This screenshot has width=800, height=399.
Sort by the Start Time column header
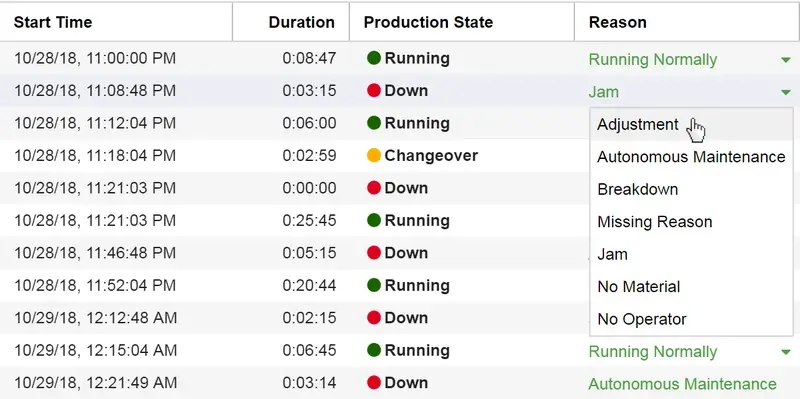click(53, 22)
